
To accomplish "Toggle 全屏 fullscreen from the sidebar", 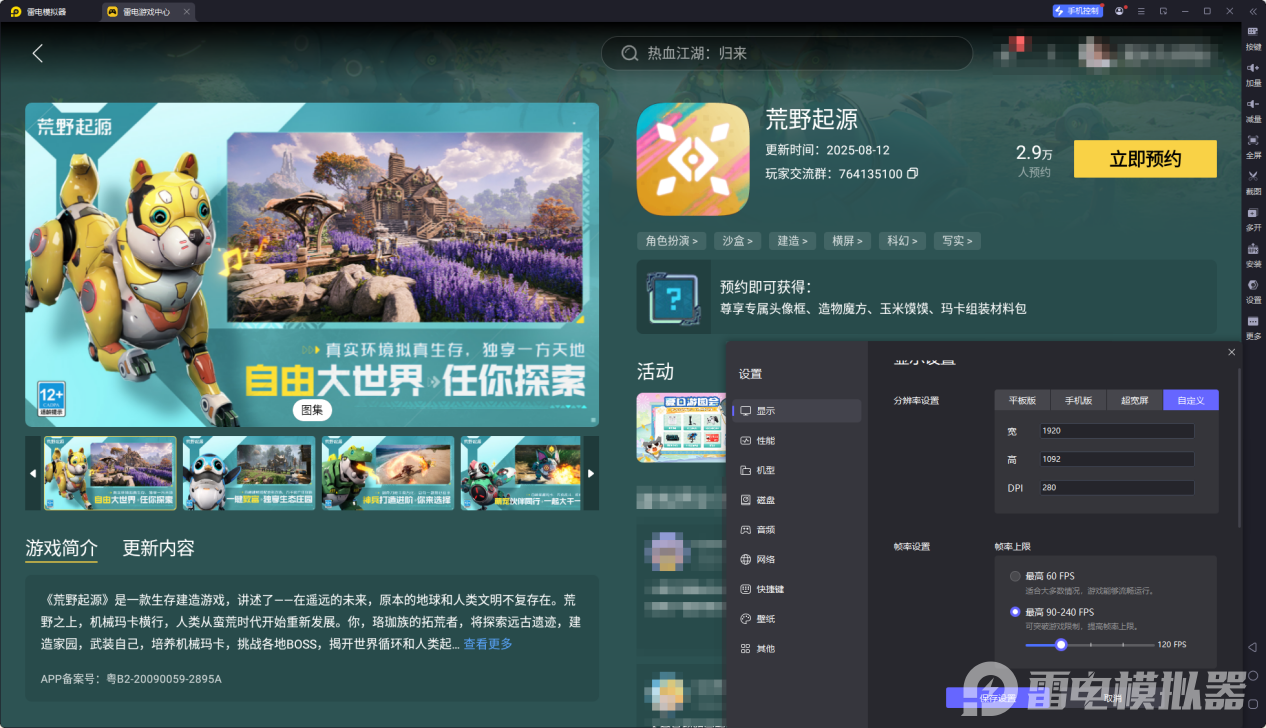I will [x=1253, y=146].
